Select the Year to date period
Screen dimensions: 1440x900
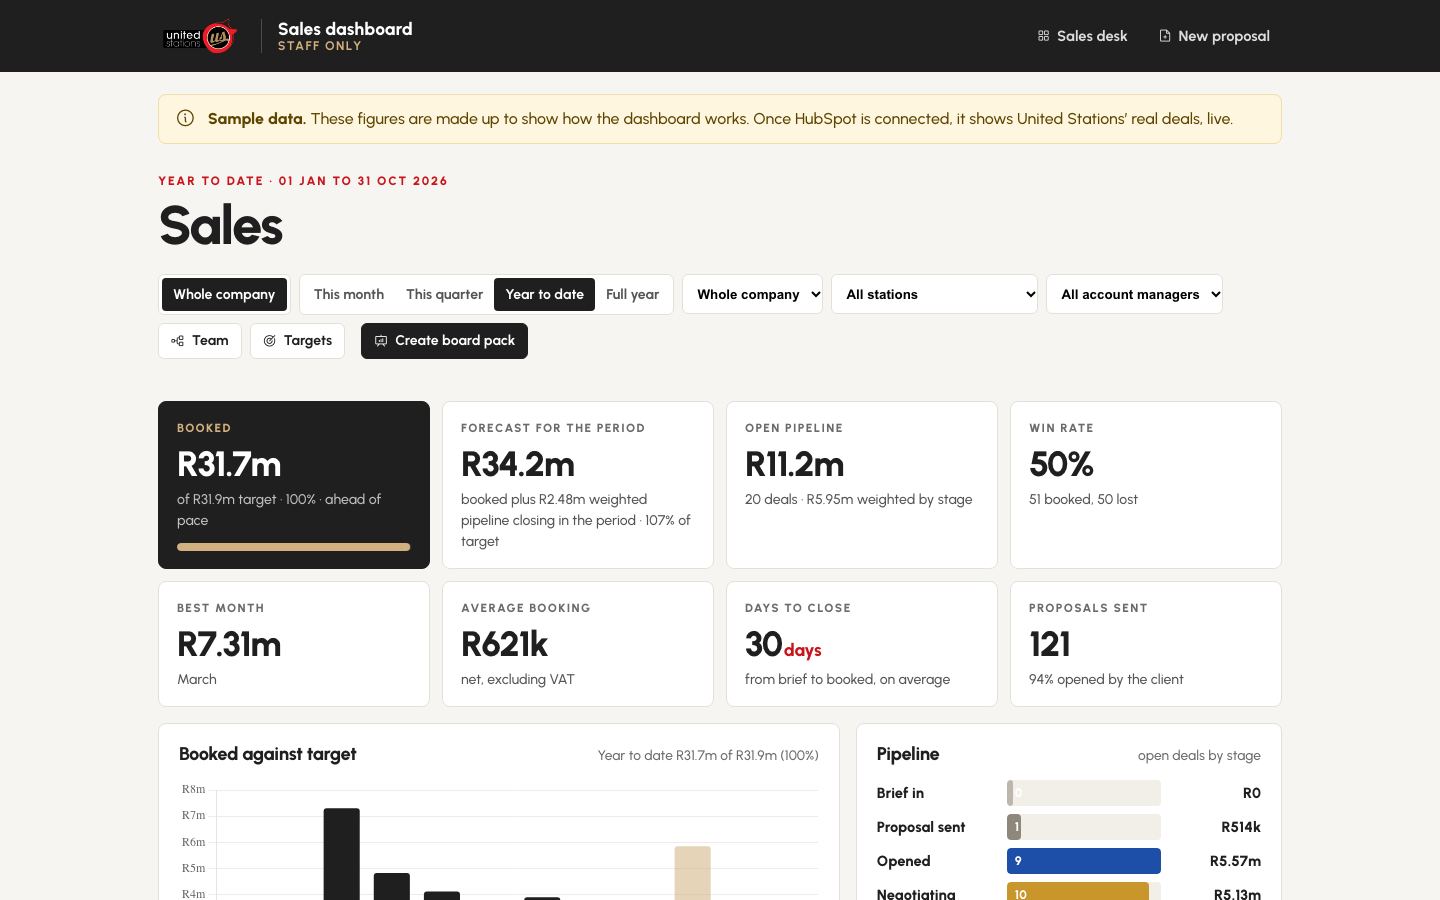(x=544, y=294)
